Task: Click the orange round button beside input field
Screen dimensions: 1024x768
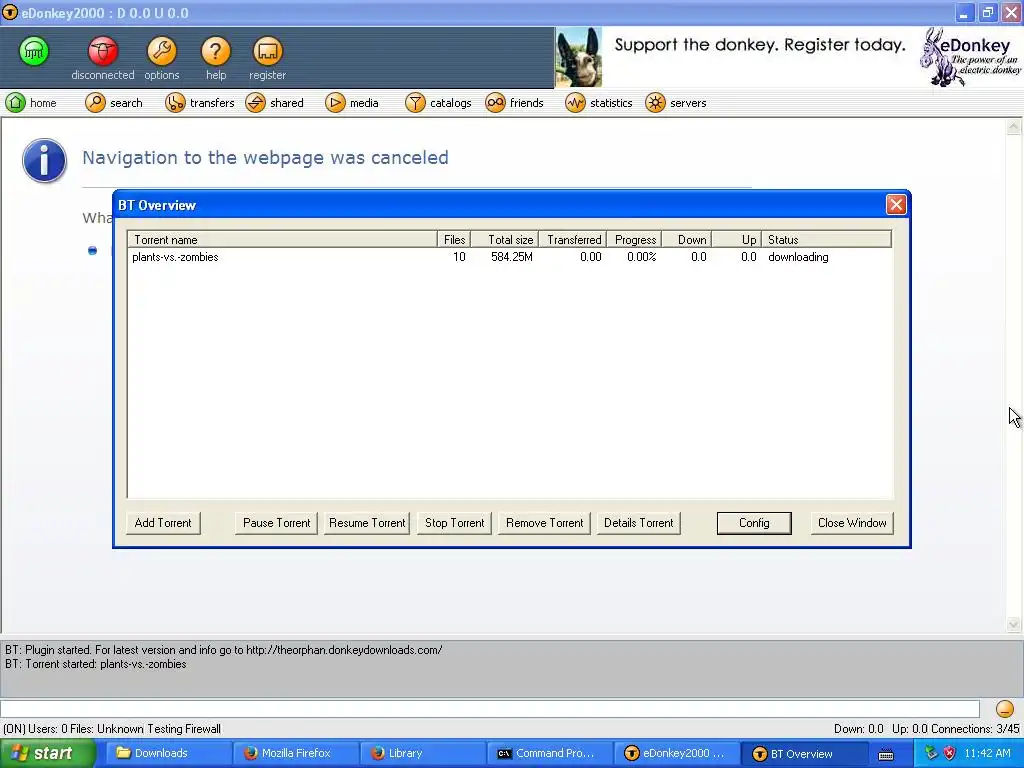Action: click(1004, 709)
